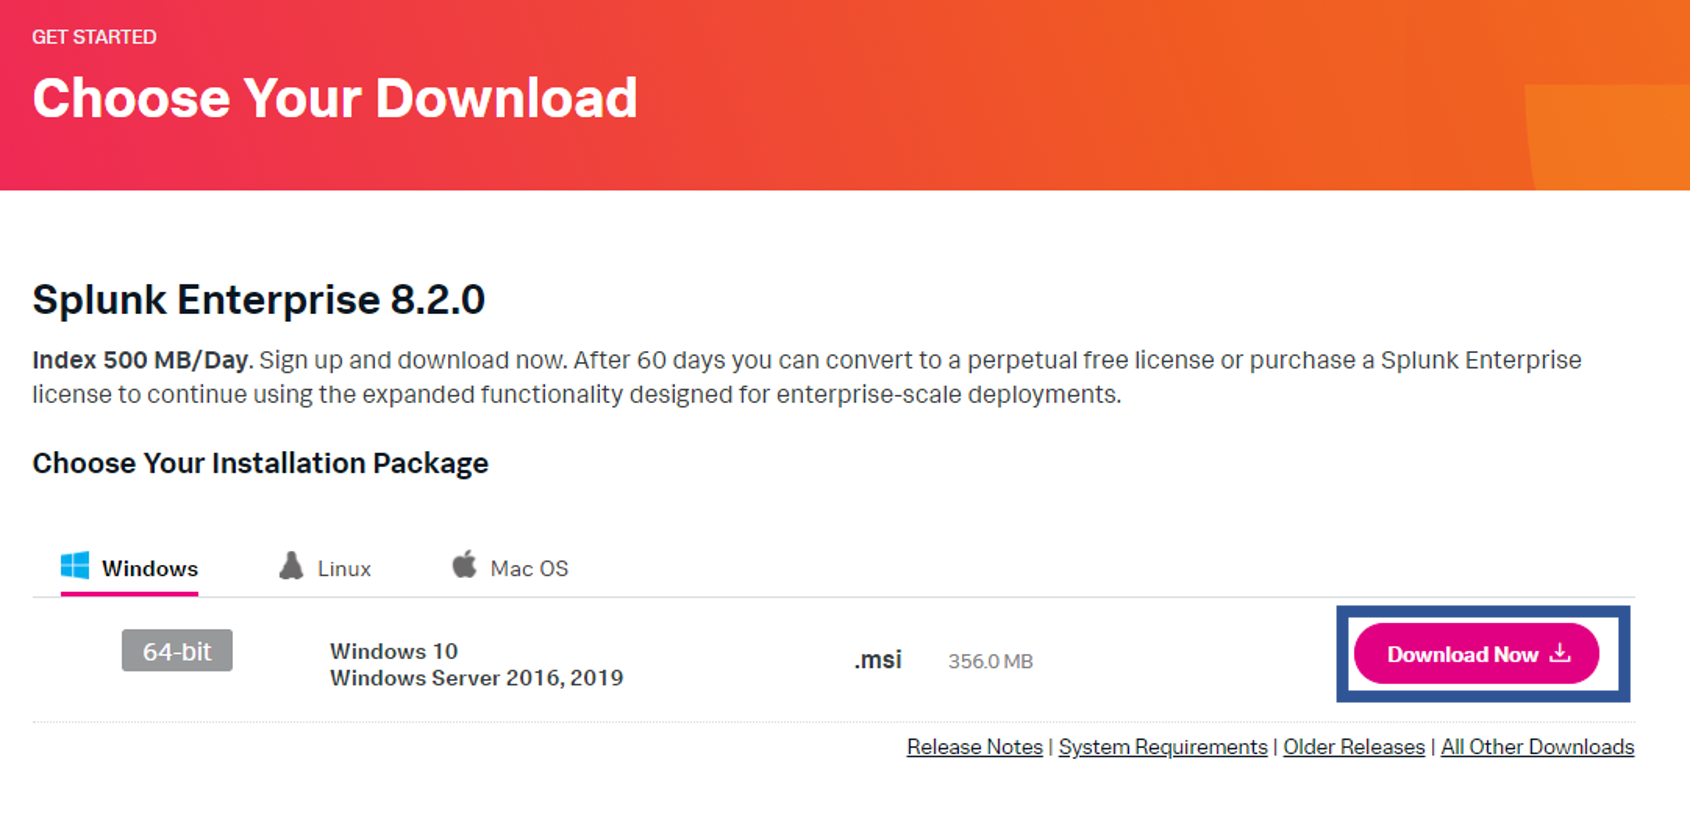The image size is (1690, 815).
Task: Click the Windows 10 text
Action: (394, 651)
